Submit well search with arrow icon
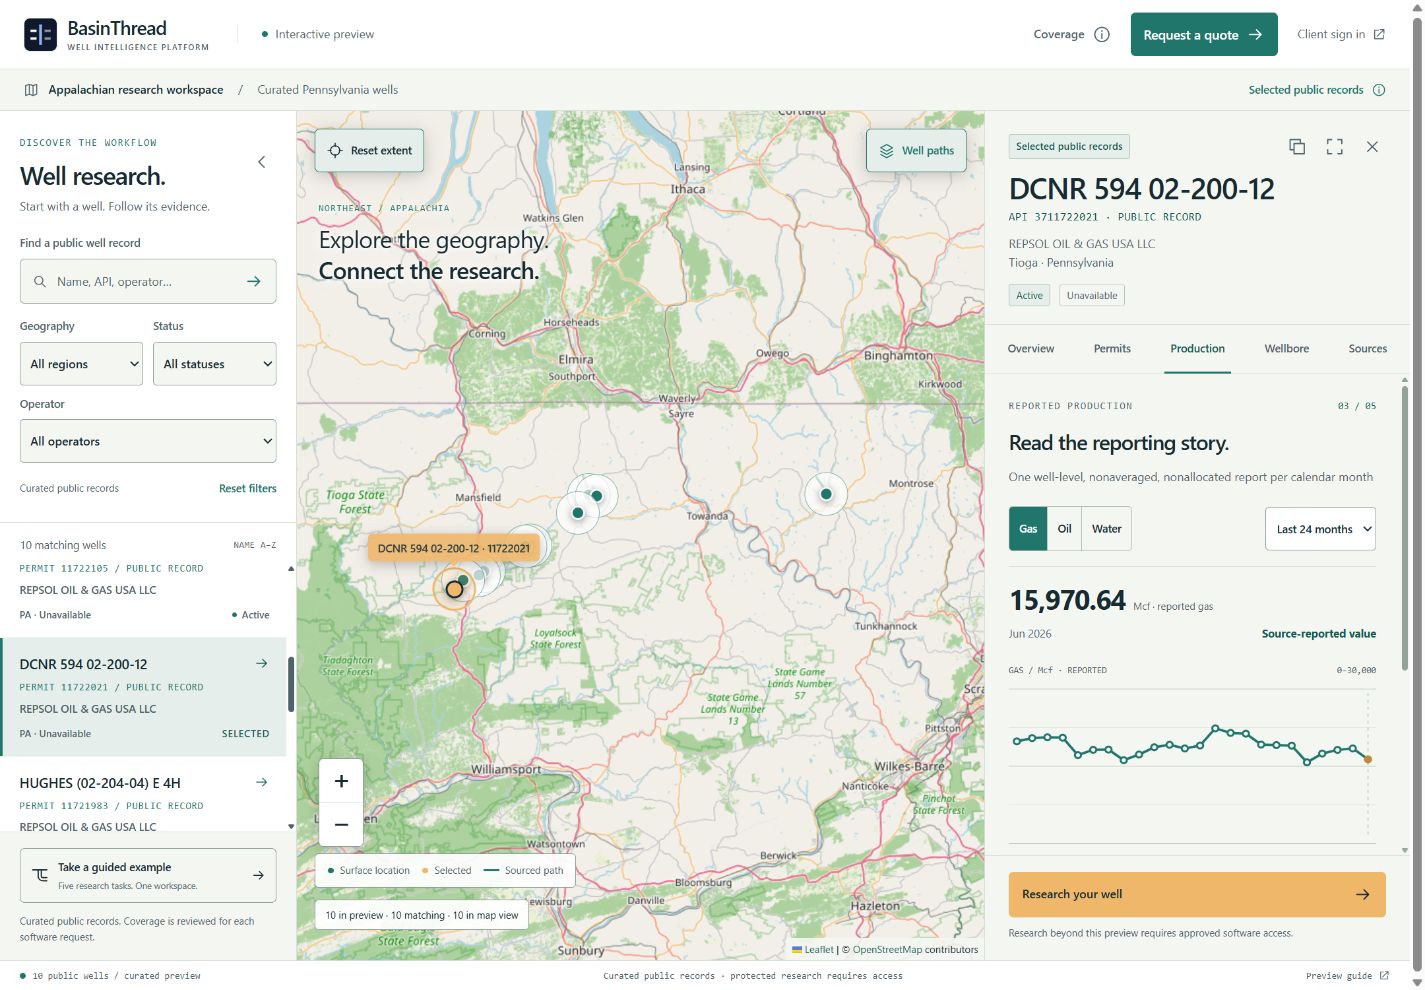The height and width of the screenshot is (990, 1425). coord(254,282)
